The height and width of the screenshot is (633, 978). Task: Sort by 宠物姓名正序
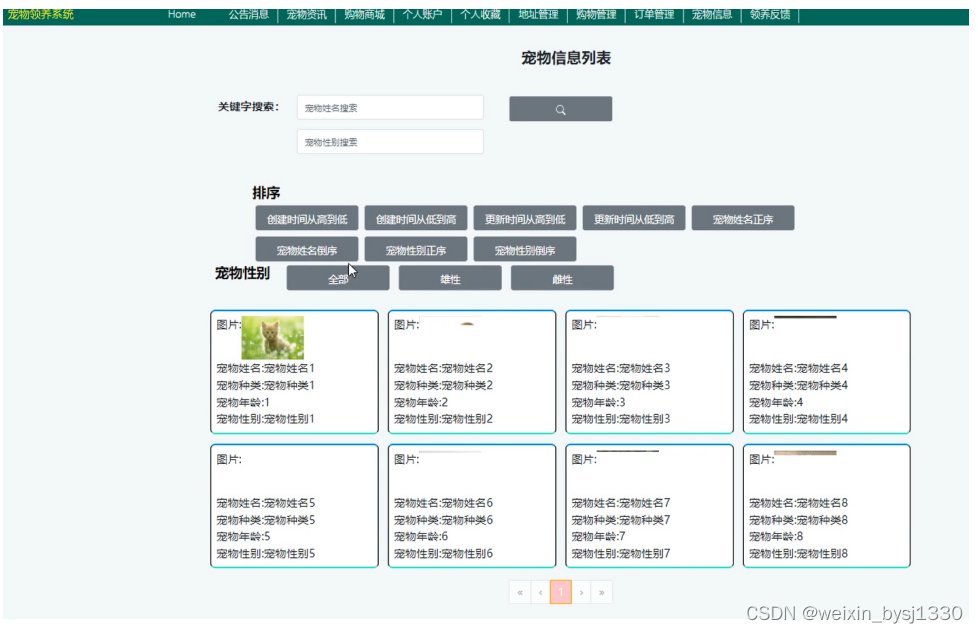(x=743, y=218)
